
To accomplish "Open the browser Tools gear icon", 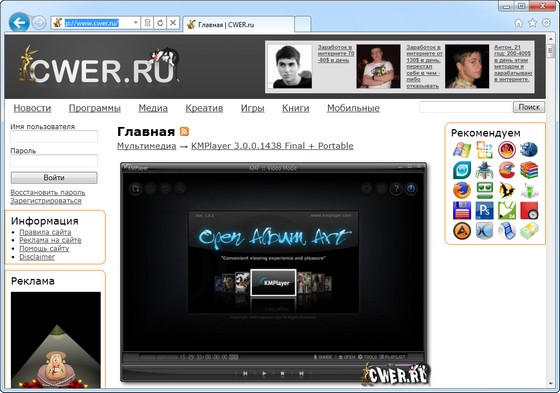I will (546, 23).
